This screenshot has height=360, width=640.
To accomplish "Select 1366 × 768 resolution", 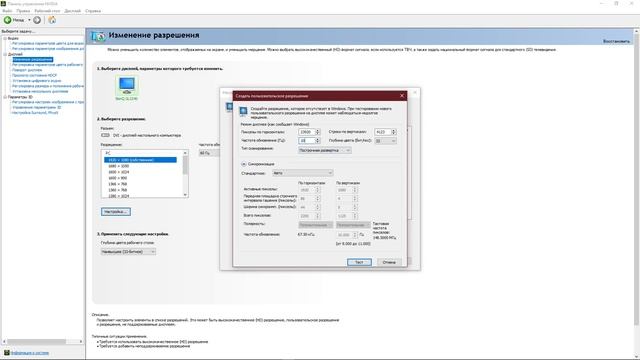I will click(x=118, y=184).
